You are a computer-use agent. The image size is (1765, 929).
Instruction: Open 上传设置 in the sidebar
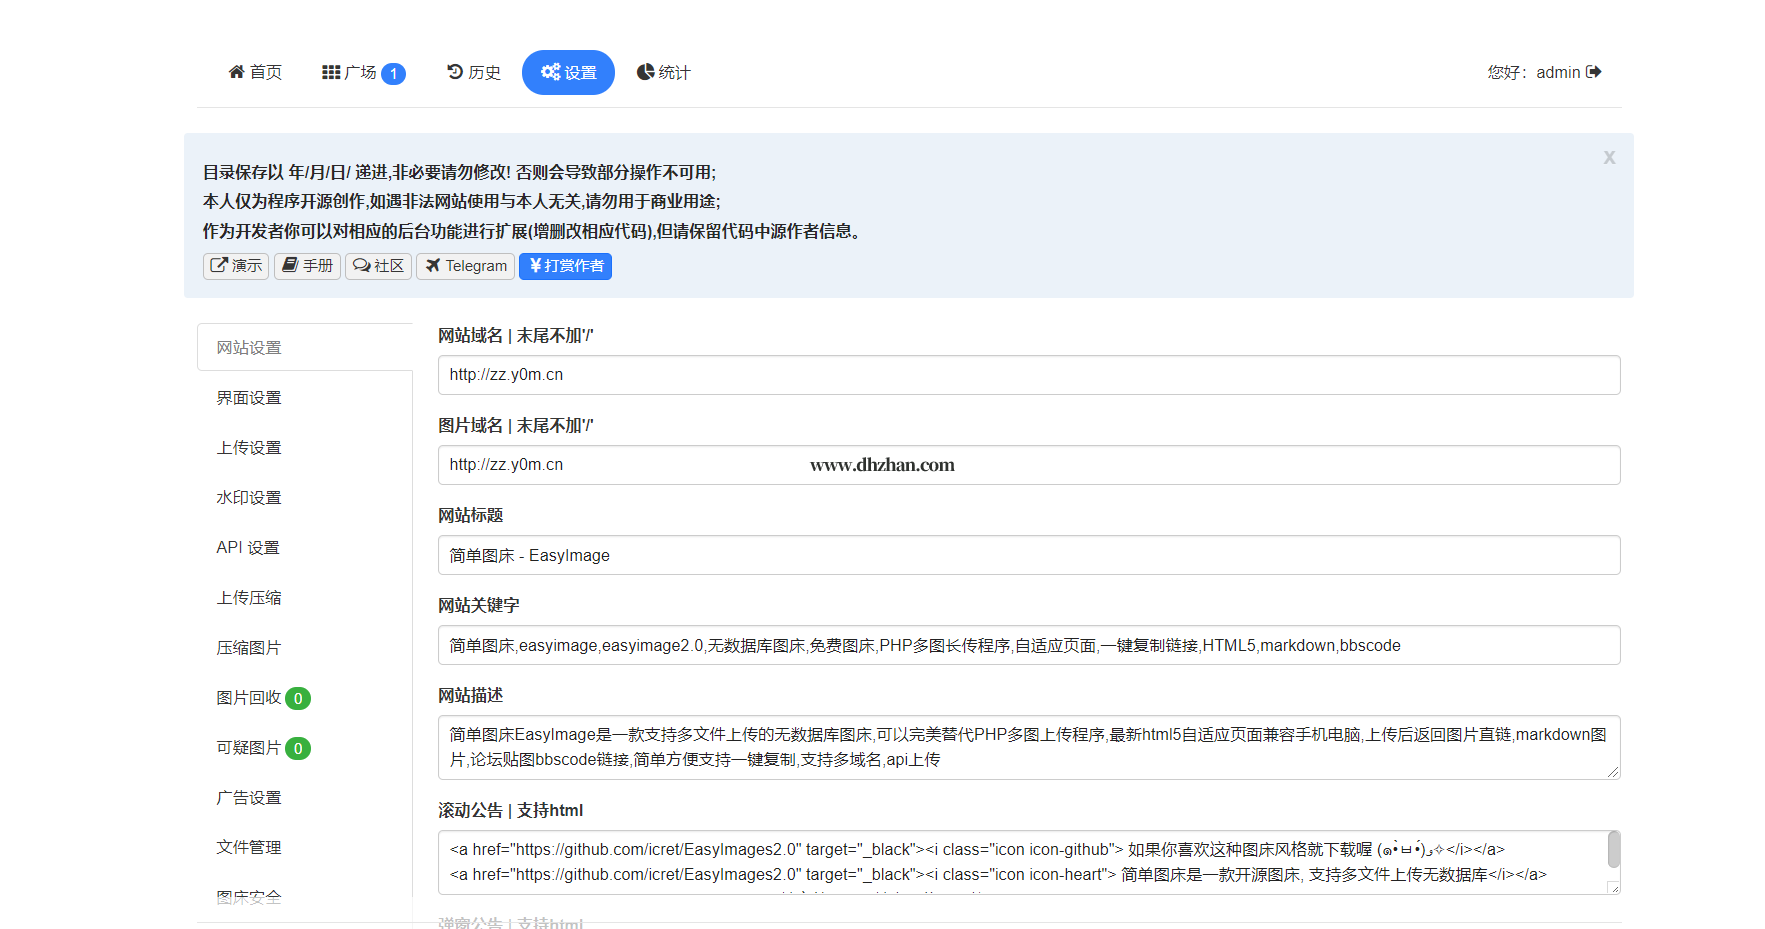pos(249,448)
